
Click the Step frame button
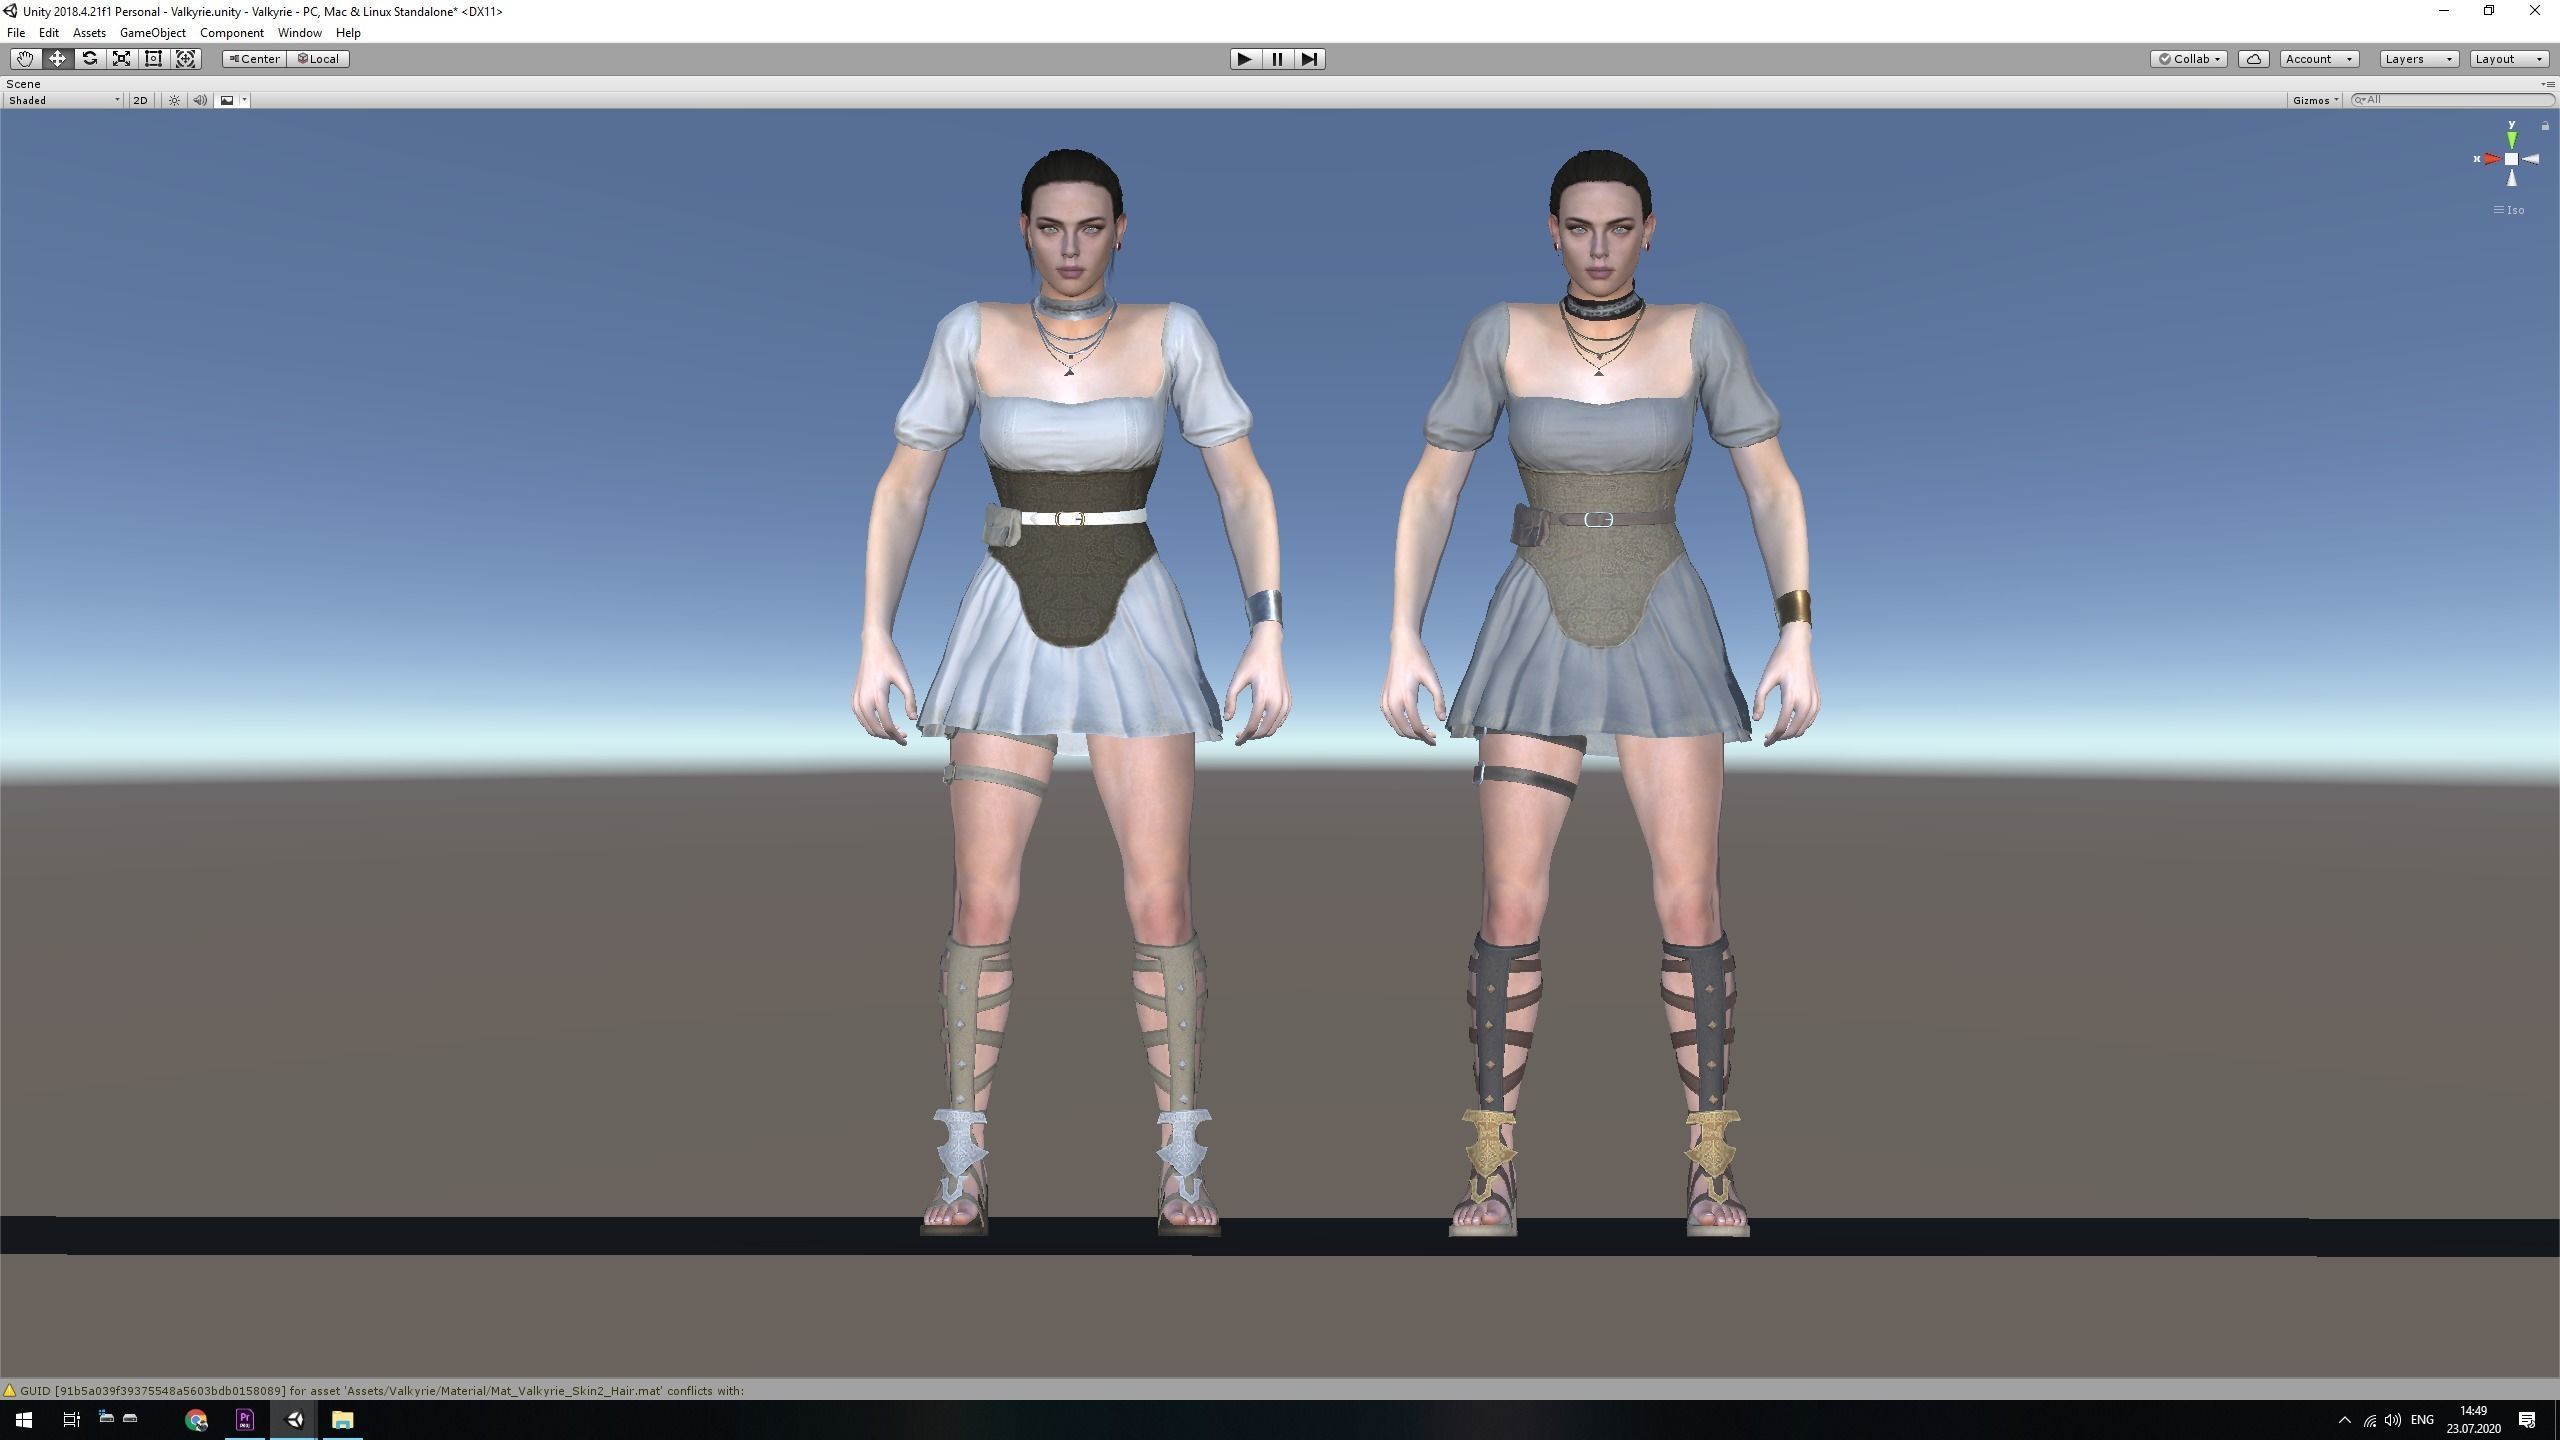click(x=1309, y=59)
